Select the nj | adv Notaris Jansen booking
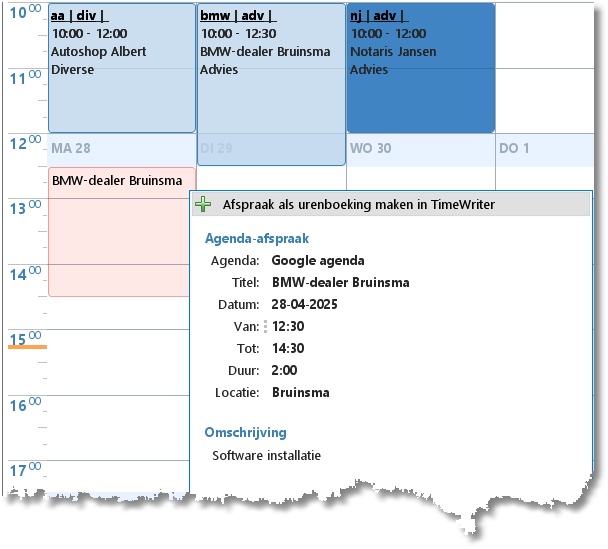This screenshot has width=608, height=549. pos(421,68)
